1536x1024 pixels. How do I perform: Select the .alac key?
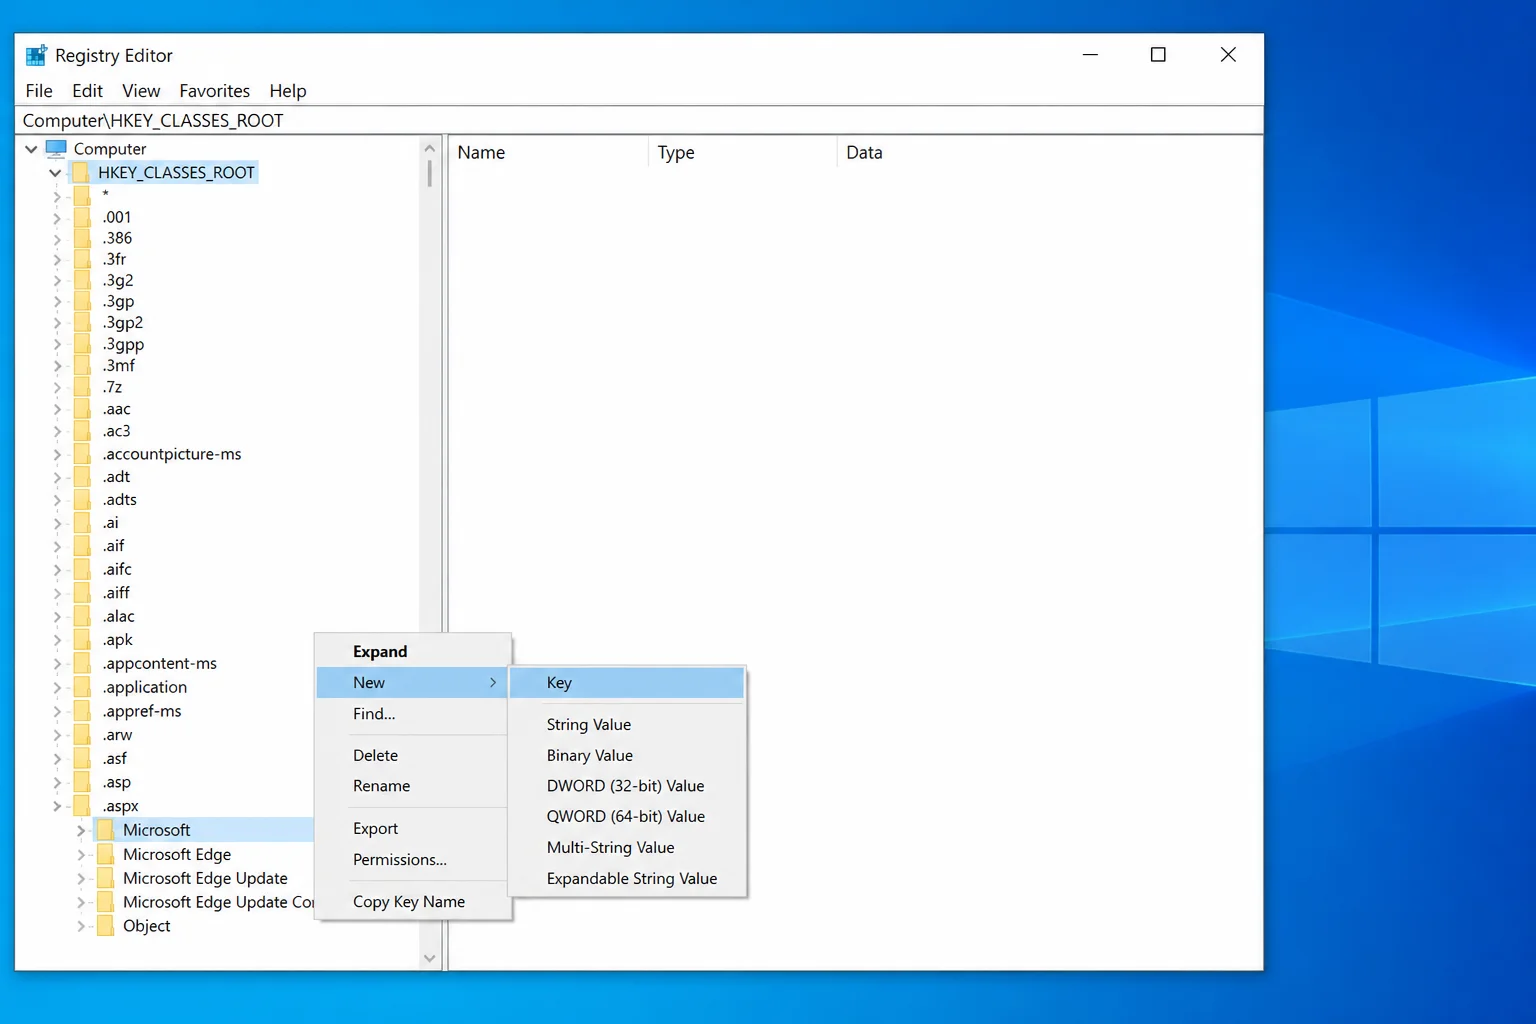click(x=118, y=617)
